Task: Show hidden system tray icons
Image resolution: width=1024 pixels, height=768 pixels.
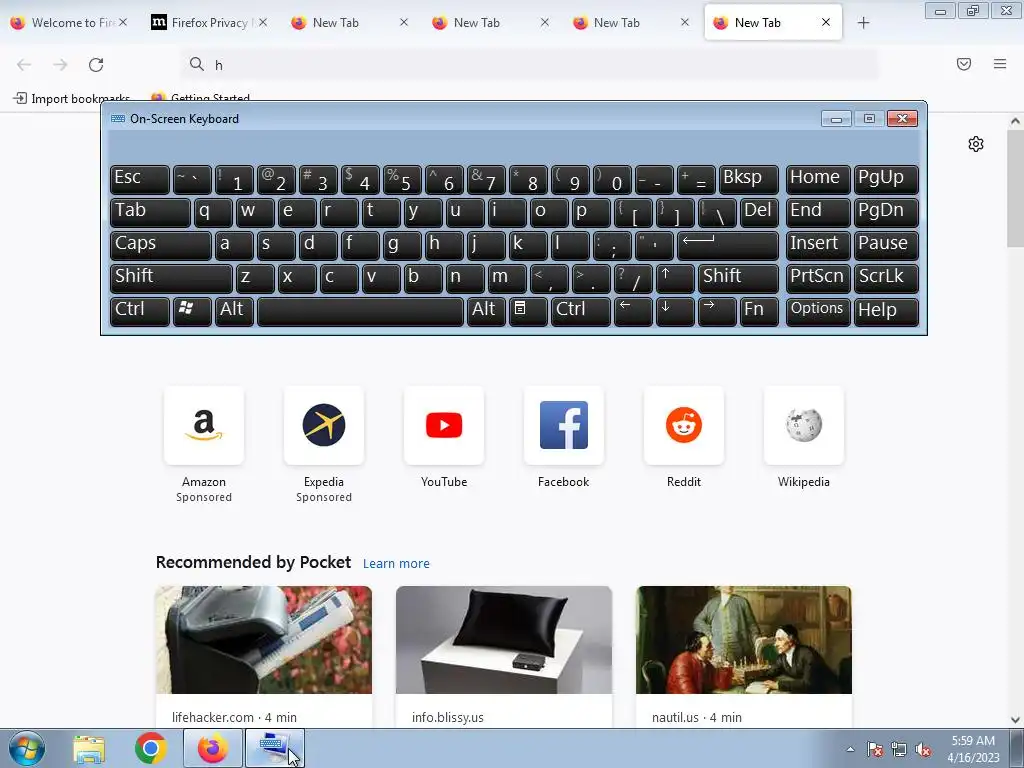Action: click(850, 750)
